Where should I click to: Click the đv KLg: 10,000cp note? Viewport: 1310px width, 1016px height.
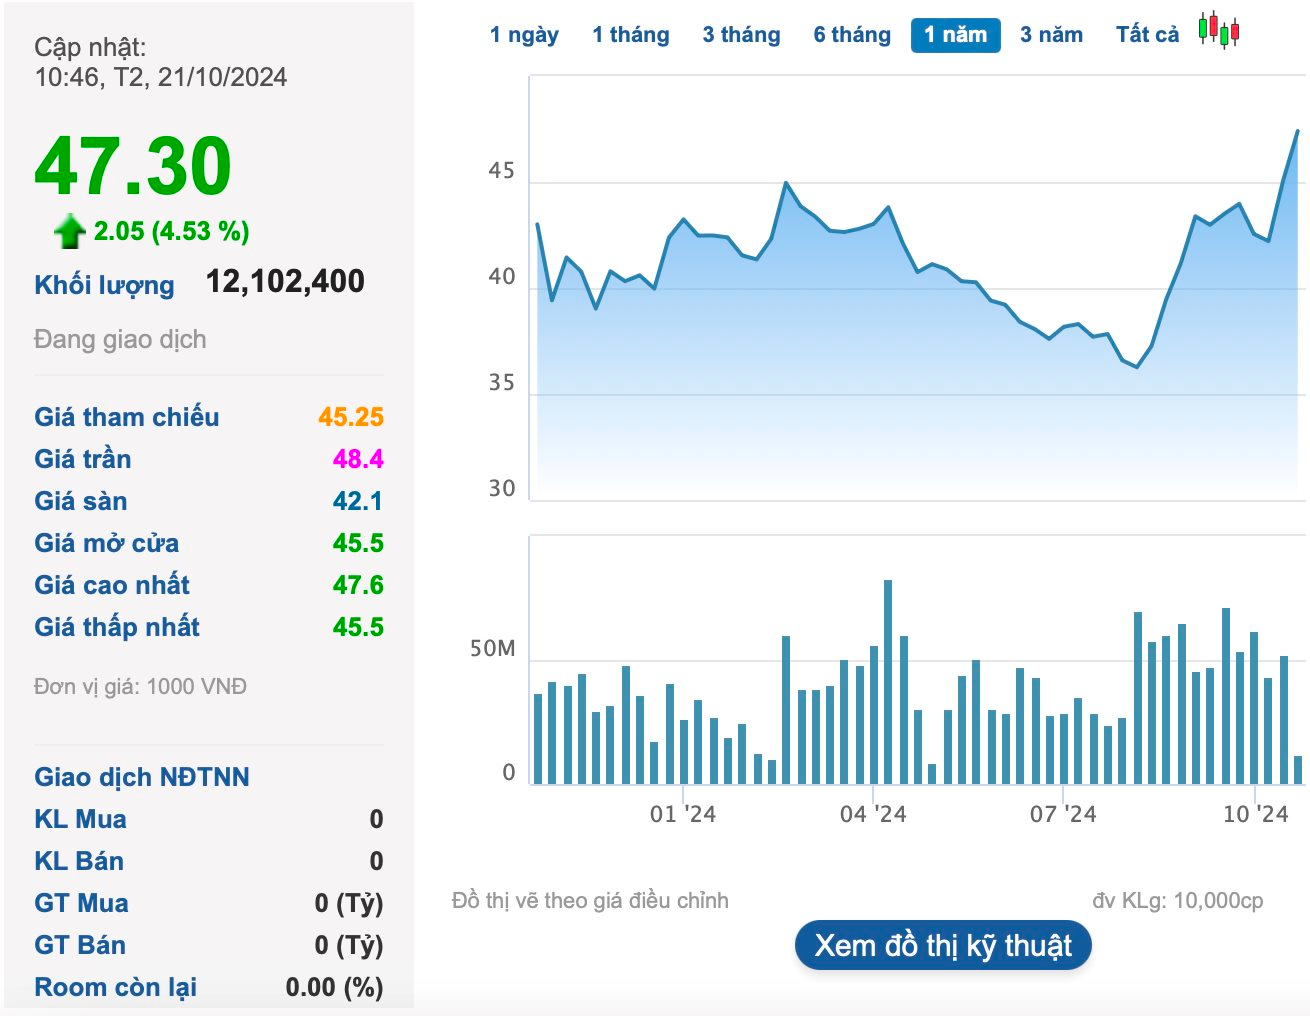[1177, 900]
